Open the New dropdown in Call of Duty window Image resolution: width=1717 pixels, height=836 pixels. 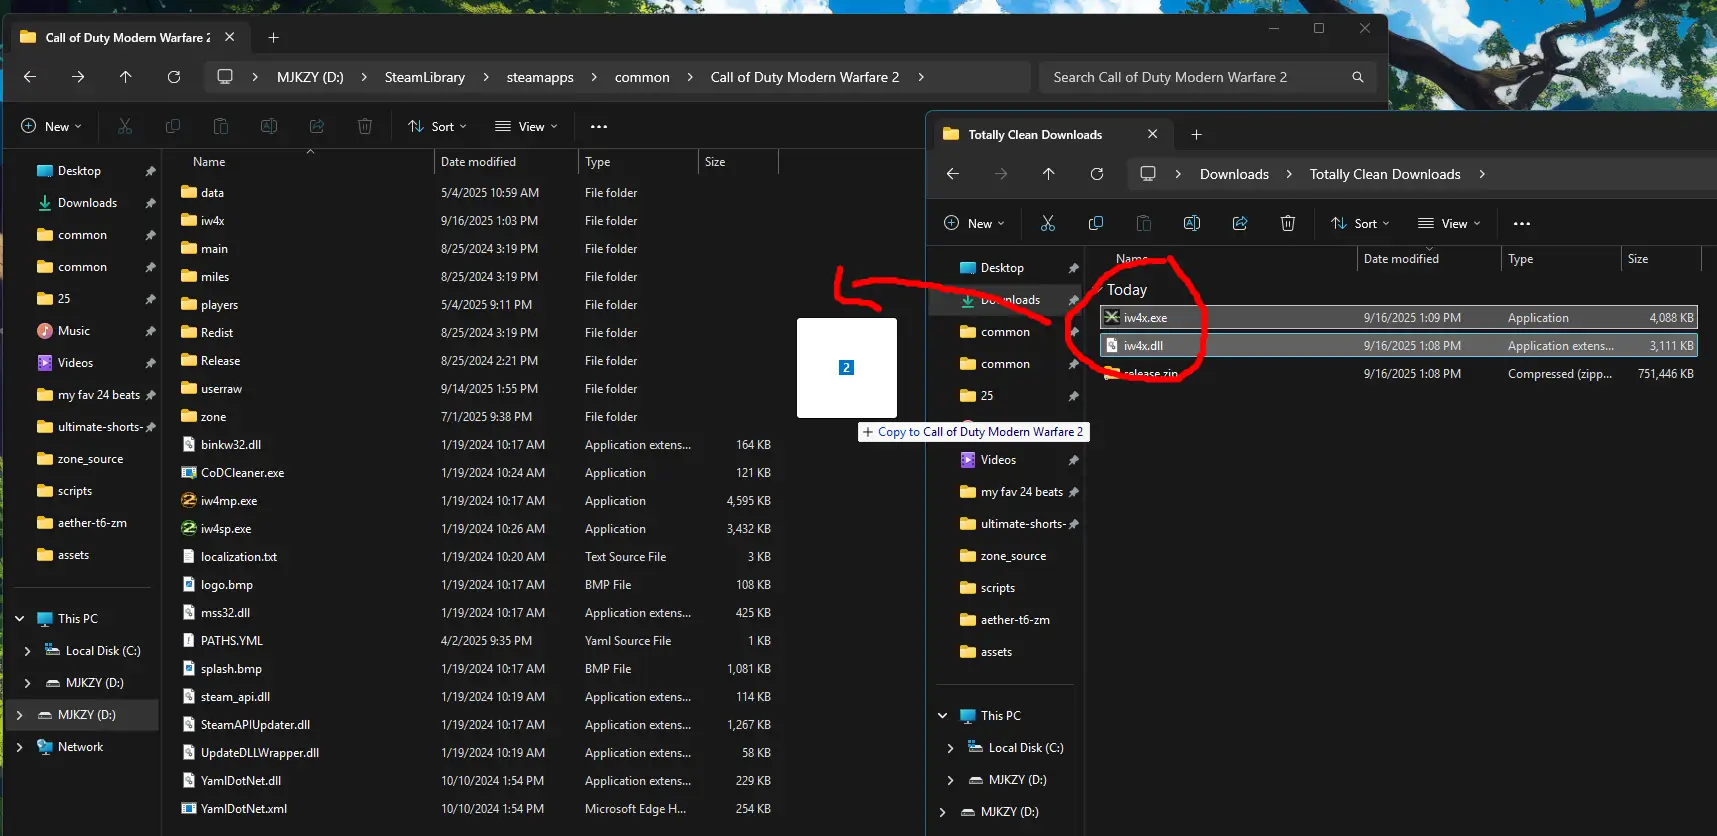point(51,126)
